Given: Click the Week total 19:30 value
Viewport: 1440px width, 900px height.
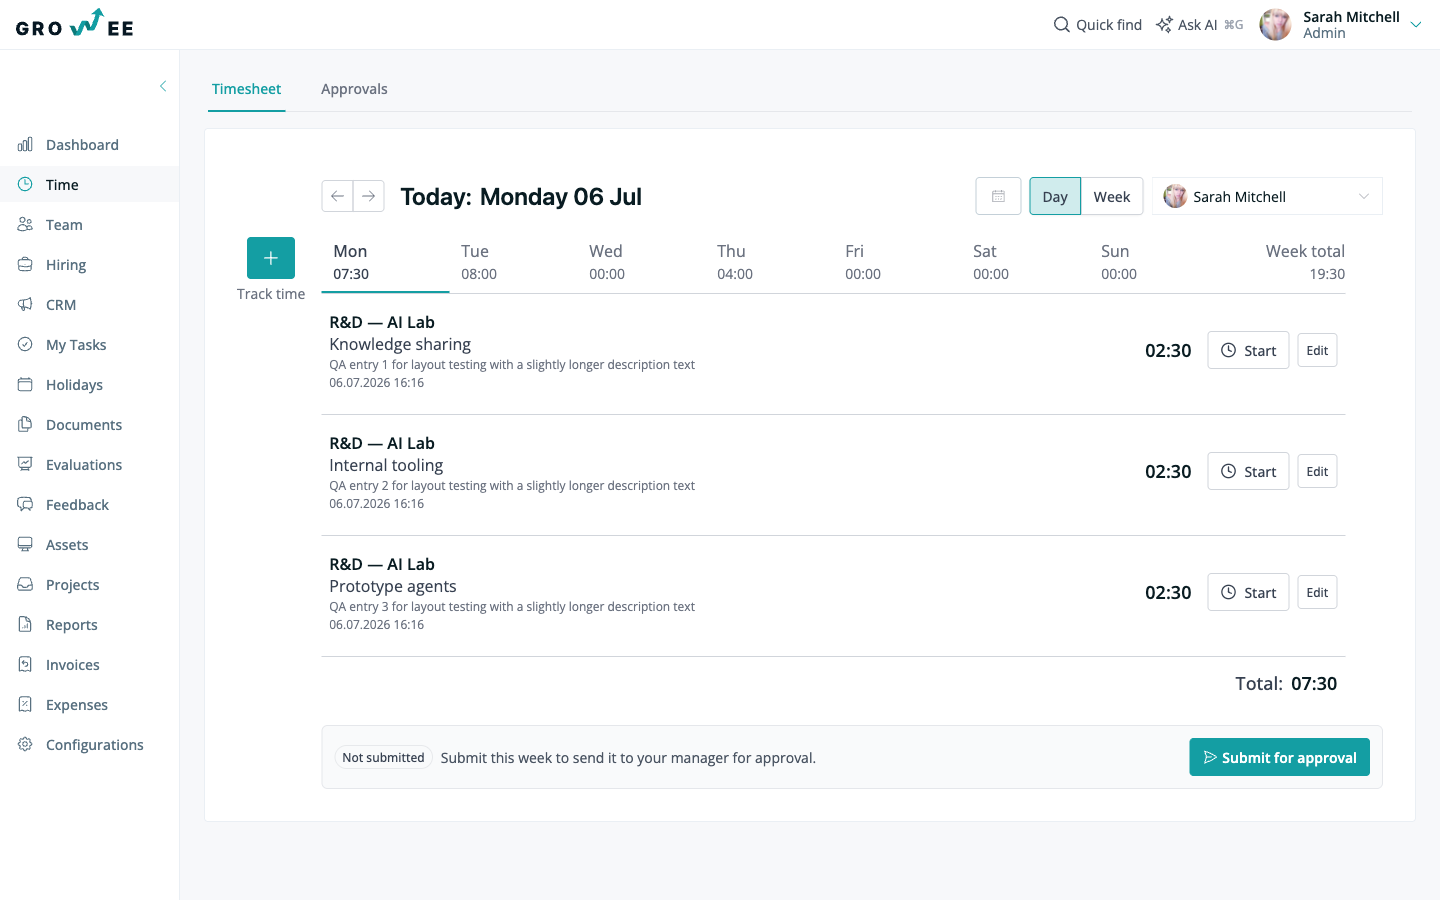Looking at the screenshot, I should (1327, 274).
